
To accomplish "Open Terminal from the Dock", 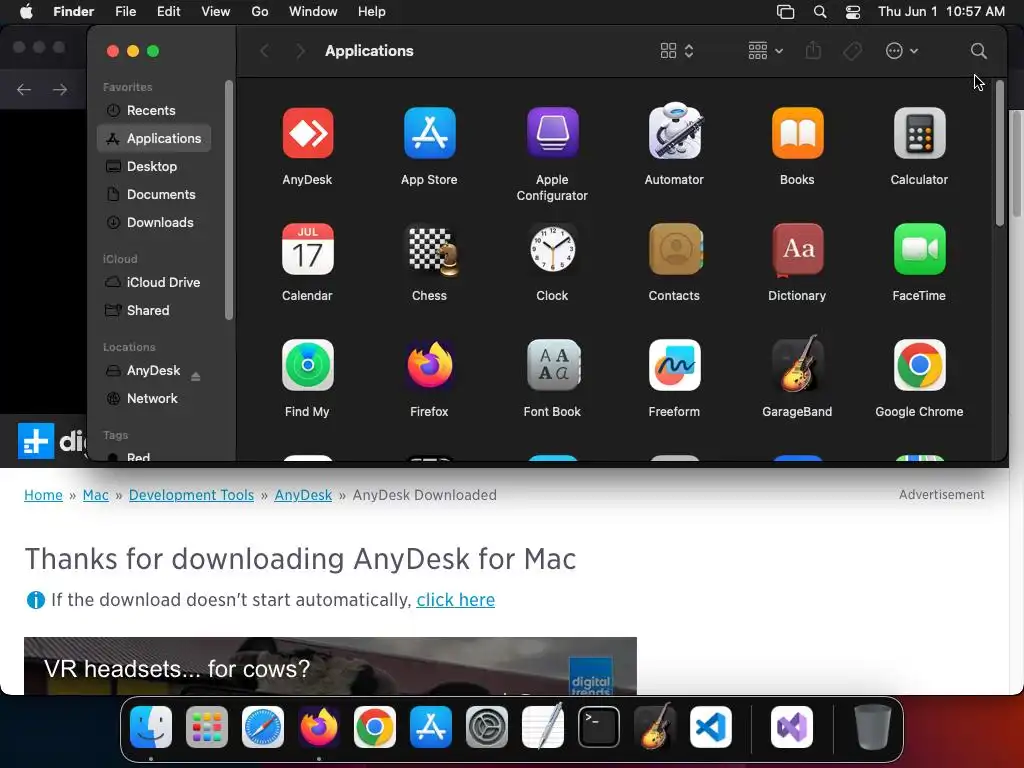I will pos(599,727).
